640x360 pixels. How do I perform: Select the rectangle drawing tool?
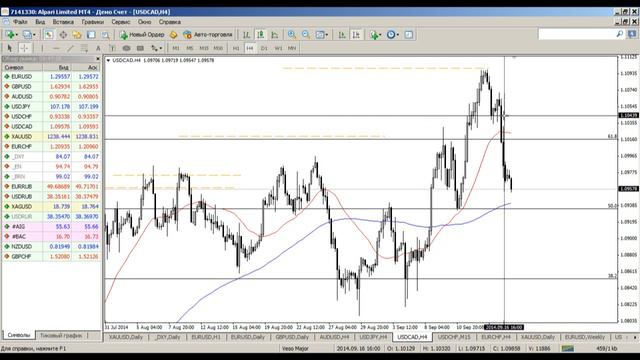[140, 48]
